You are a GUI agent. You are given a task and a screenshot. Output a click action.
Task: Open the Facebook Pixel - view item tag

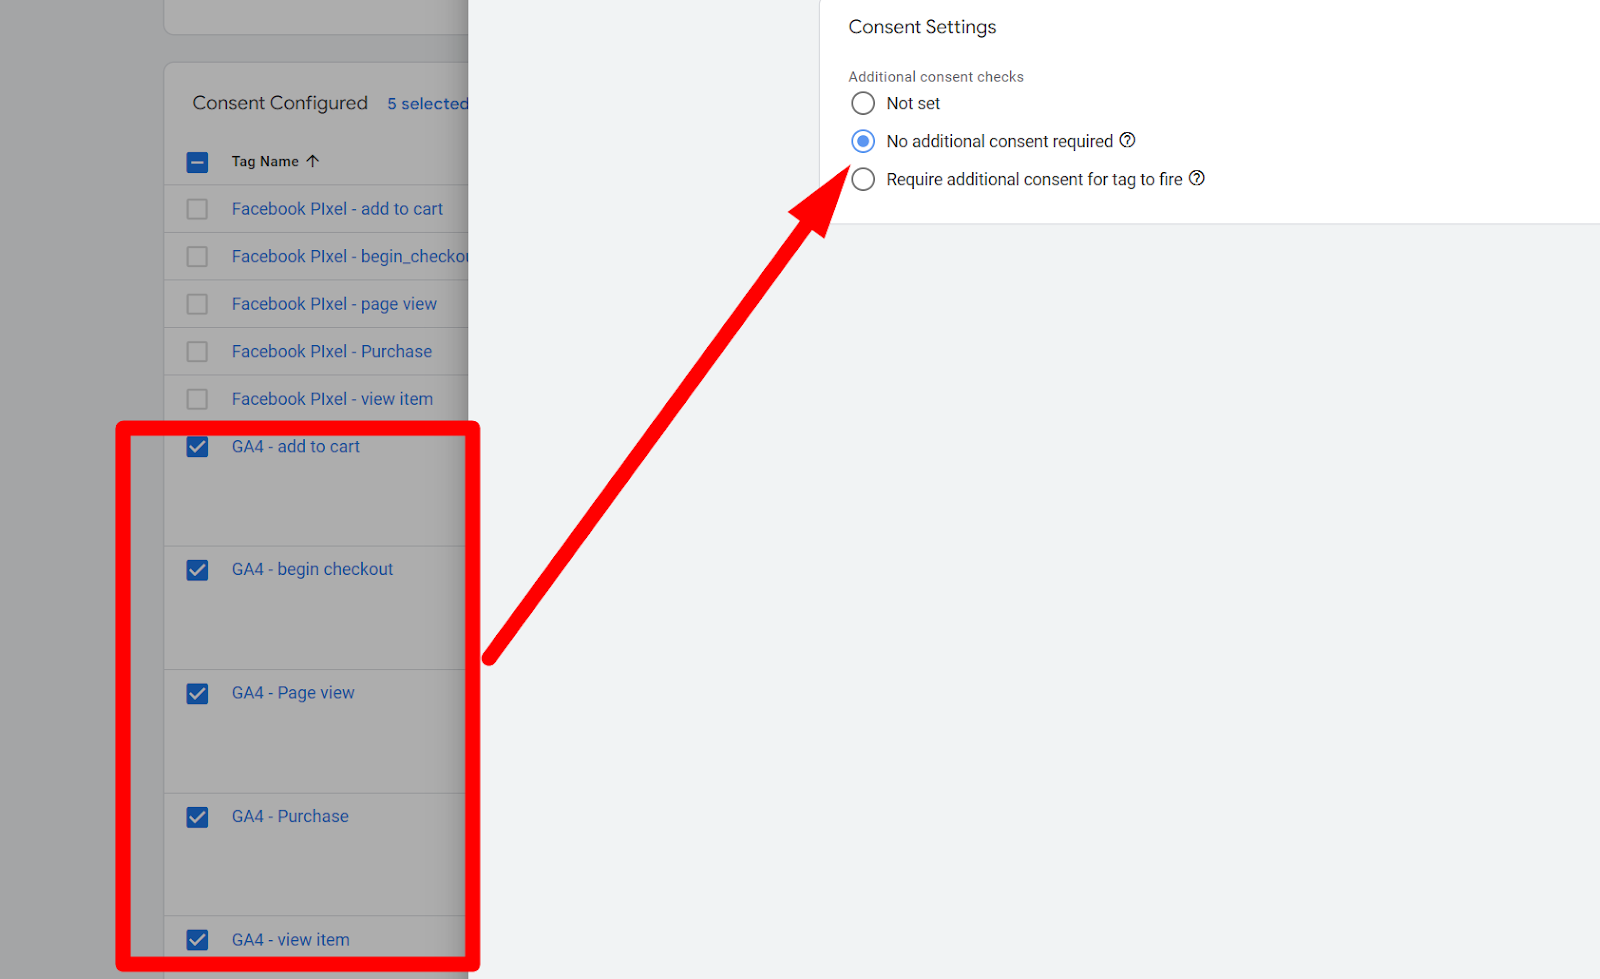pyautogui.click(x=332, y=399)
